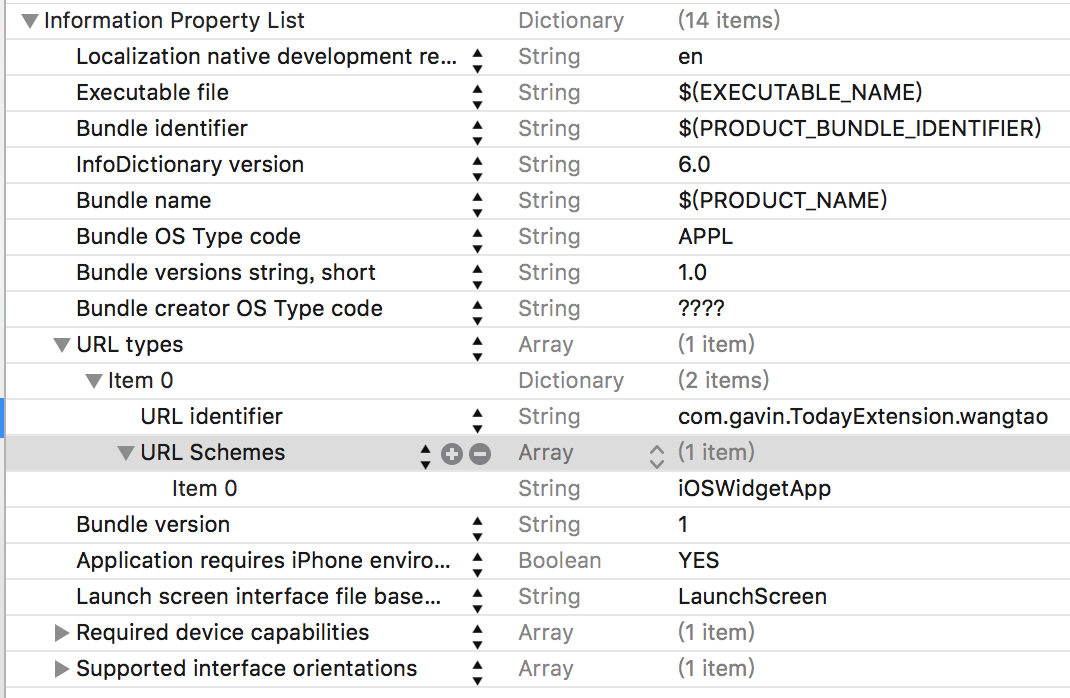1070x698 pixels.
Task: Click the YES value for iPhone environment
Action: [x=698, y=561]
